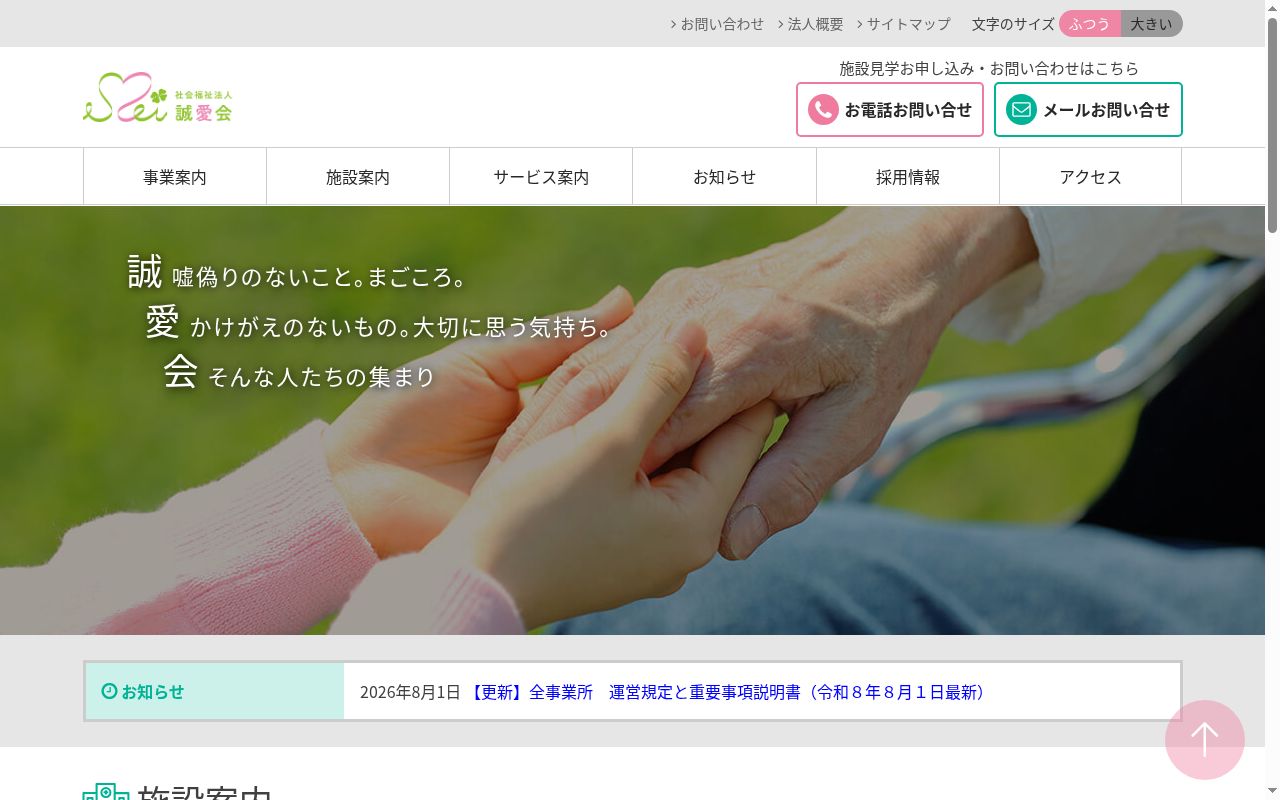Click お電話お問い合せ button

point(890,110)
